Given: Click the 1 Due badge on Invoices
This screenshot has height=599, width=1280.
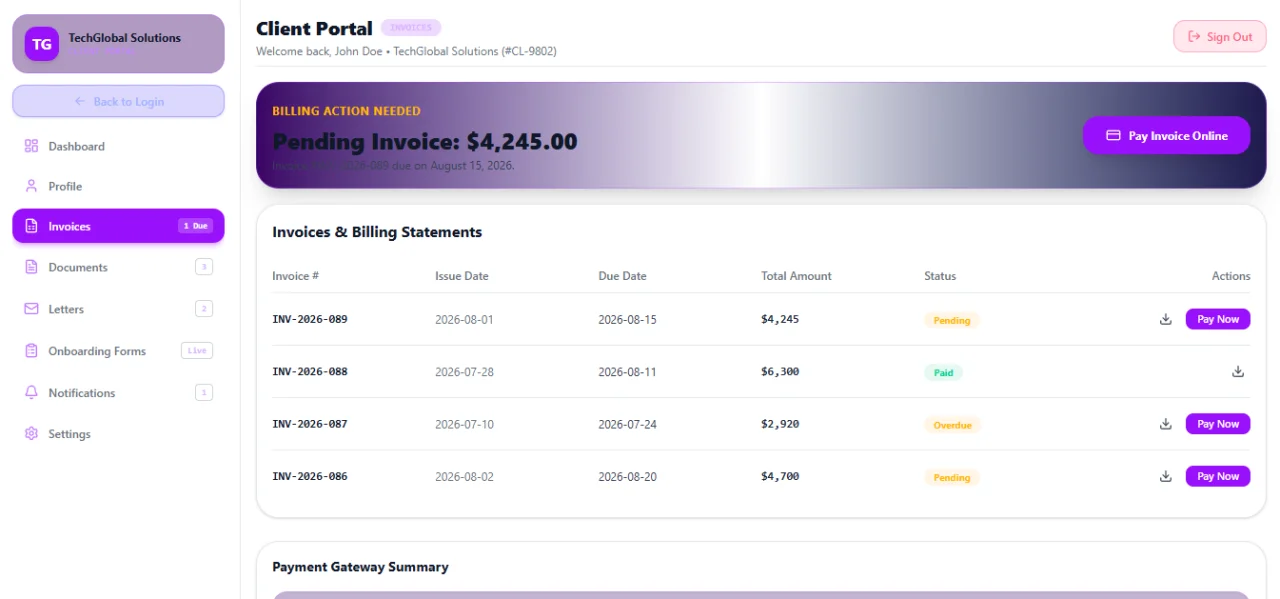Looking at the screenshot, I should (196, 226).
